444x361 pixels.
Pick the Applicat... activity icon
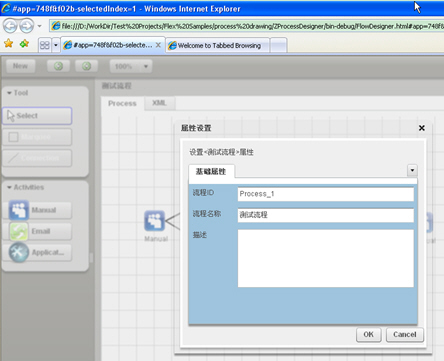coord(18,252)
